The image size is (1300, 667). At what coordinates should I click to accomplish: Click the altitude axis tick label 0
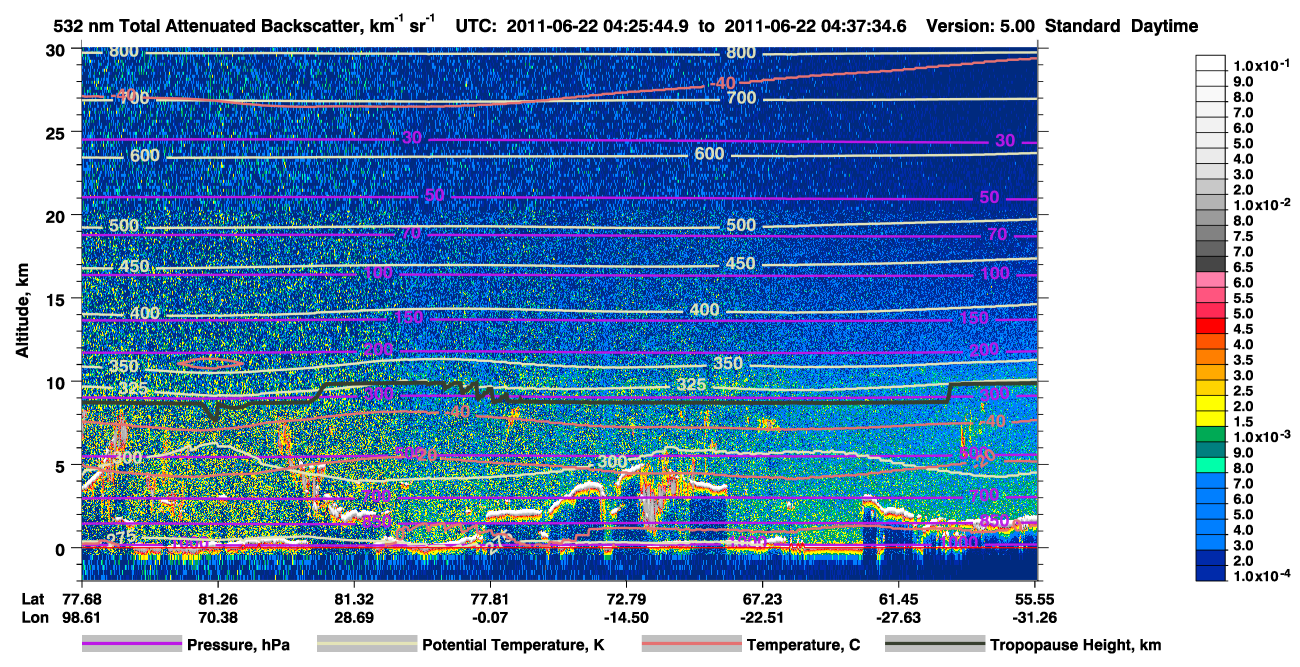[62, 549]
